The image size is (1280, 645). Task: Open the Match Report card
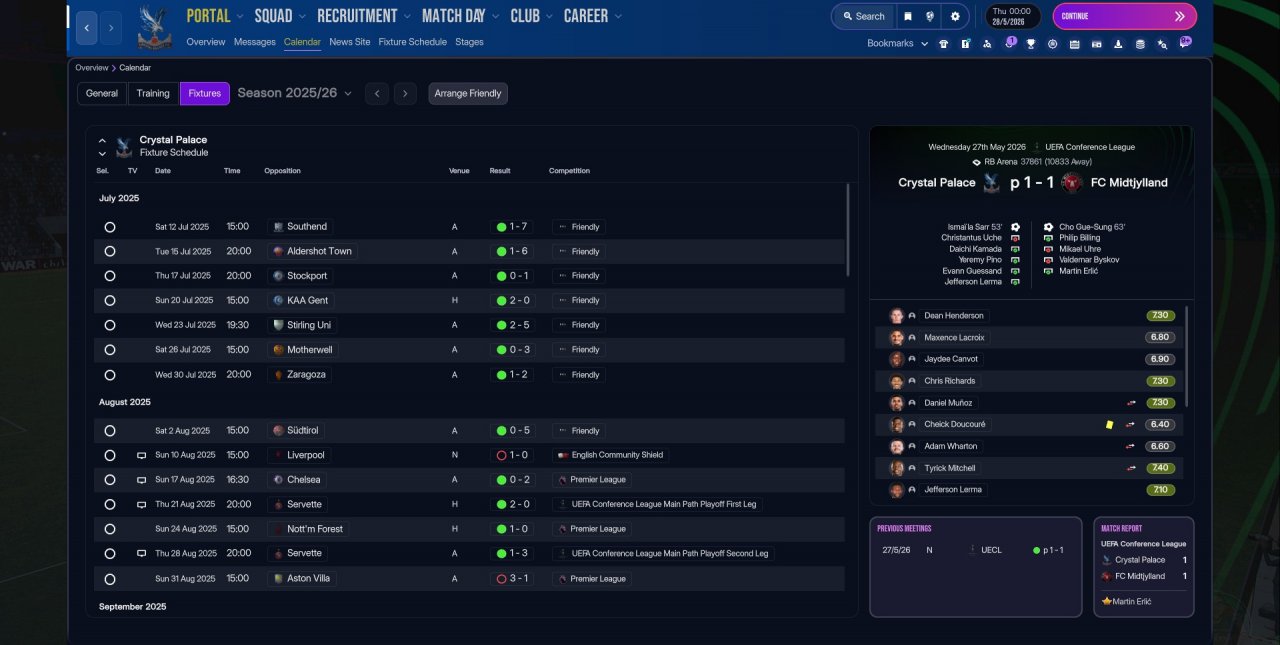coord(1144,567)
